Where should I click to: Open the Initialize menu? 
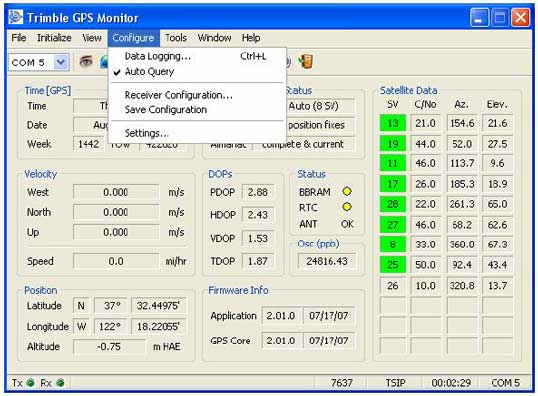(x=54, y=38)
